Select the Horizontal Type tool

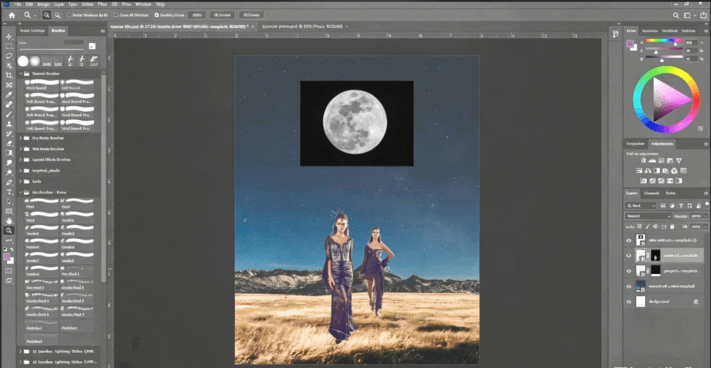(9, 192)
